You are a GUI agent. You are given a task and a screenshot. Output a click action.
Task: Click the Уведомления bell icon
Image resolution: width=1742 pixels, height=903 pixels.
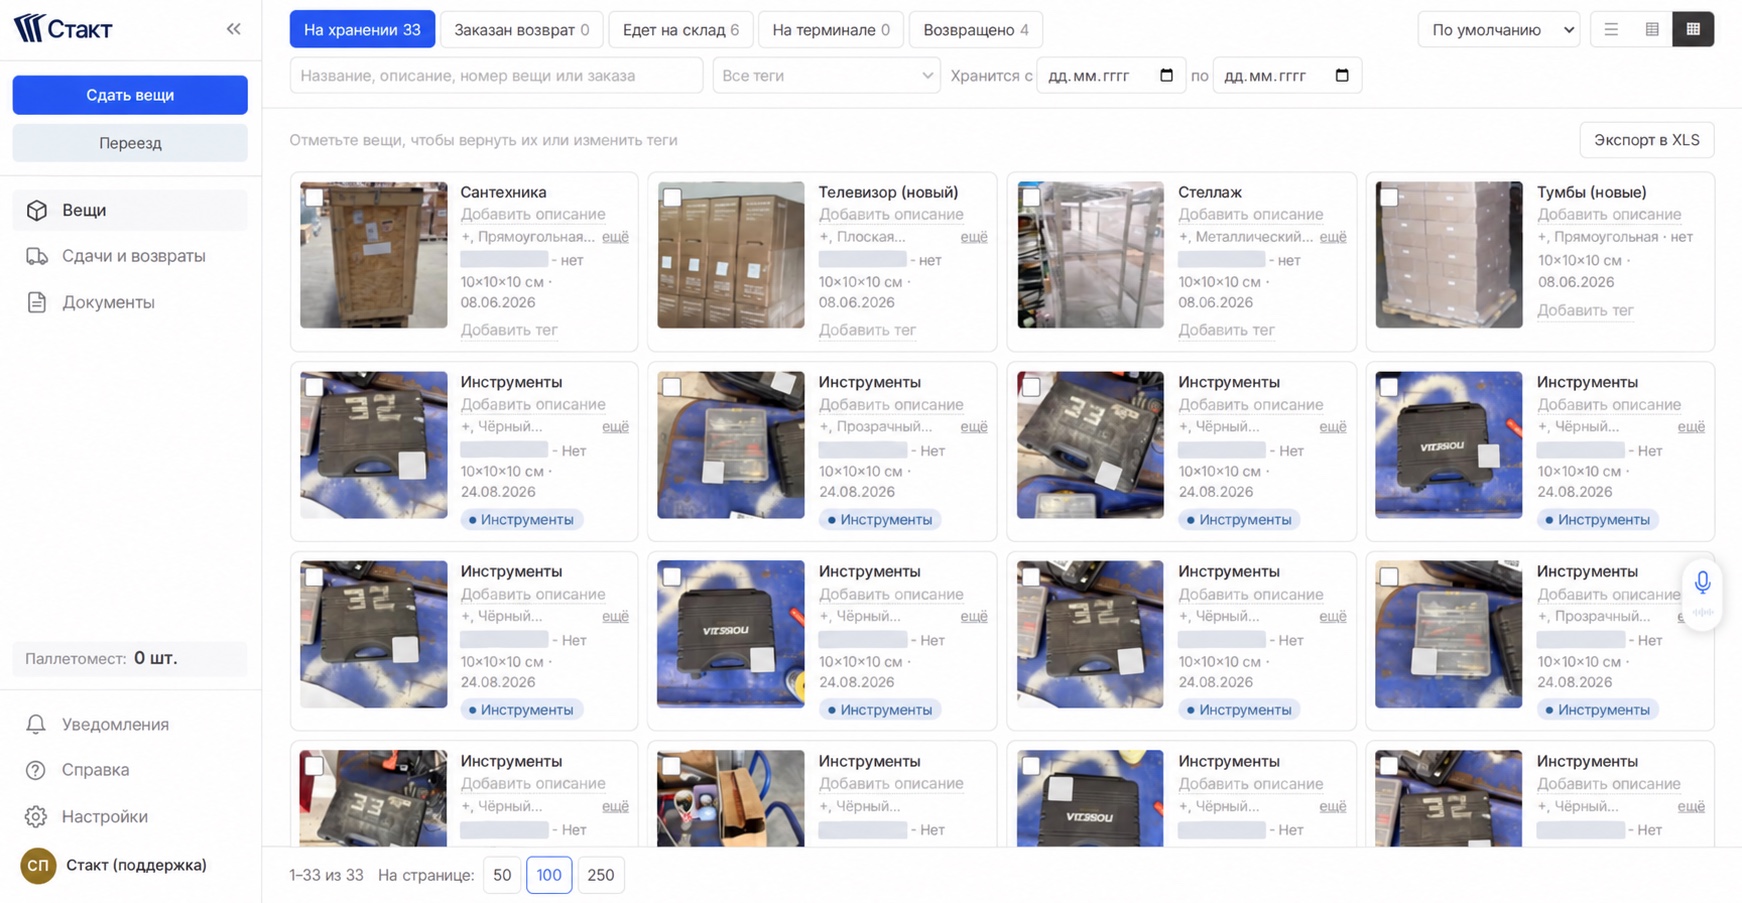(36, 724)
